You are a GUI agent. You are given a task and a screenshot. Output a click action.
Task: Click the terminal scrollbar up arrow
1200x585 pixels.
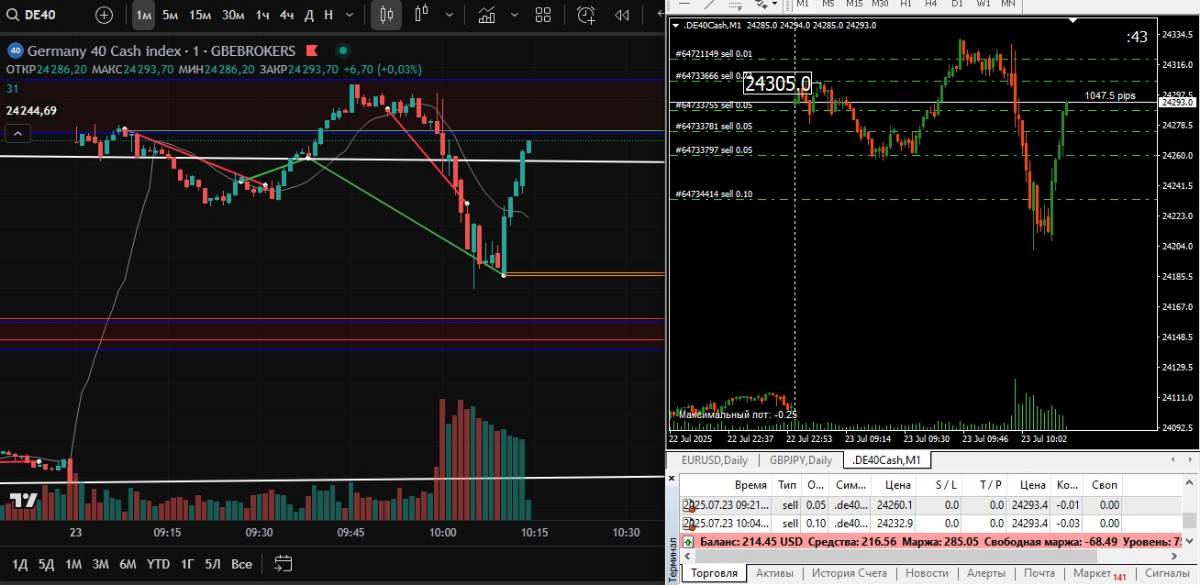tap(1189, 483)
